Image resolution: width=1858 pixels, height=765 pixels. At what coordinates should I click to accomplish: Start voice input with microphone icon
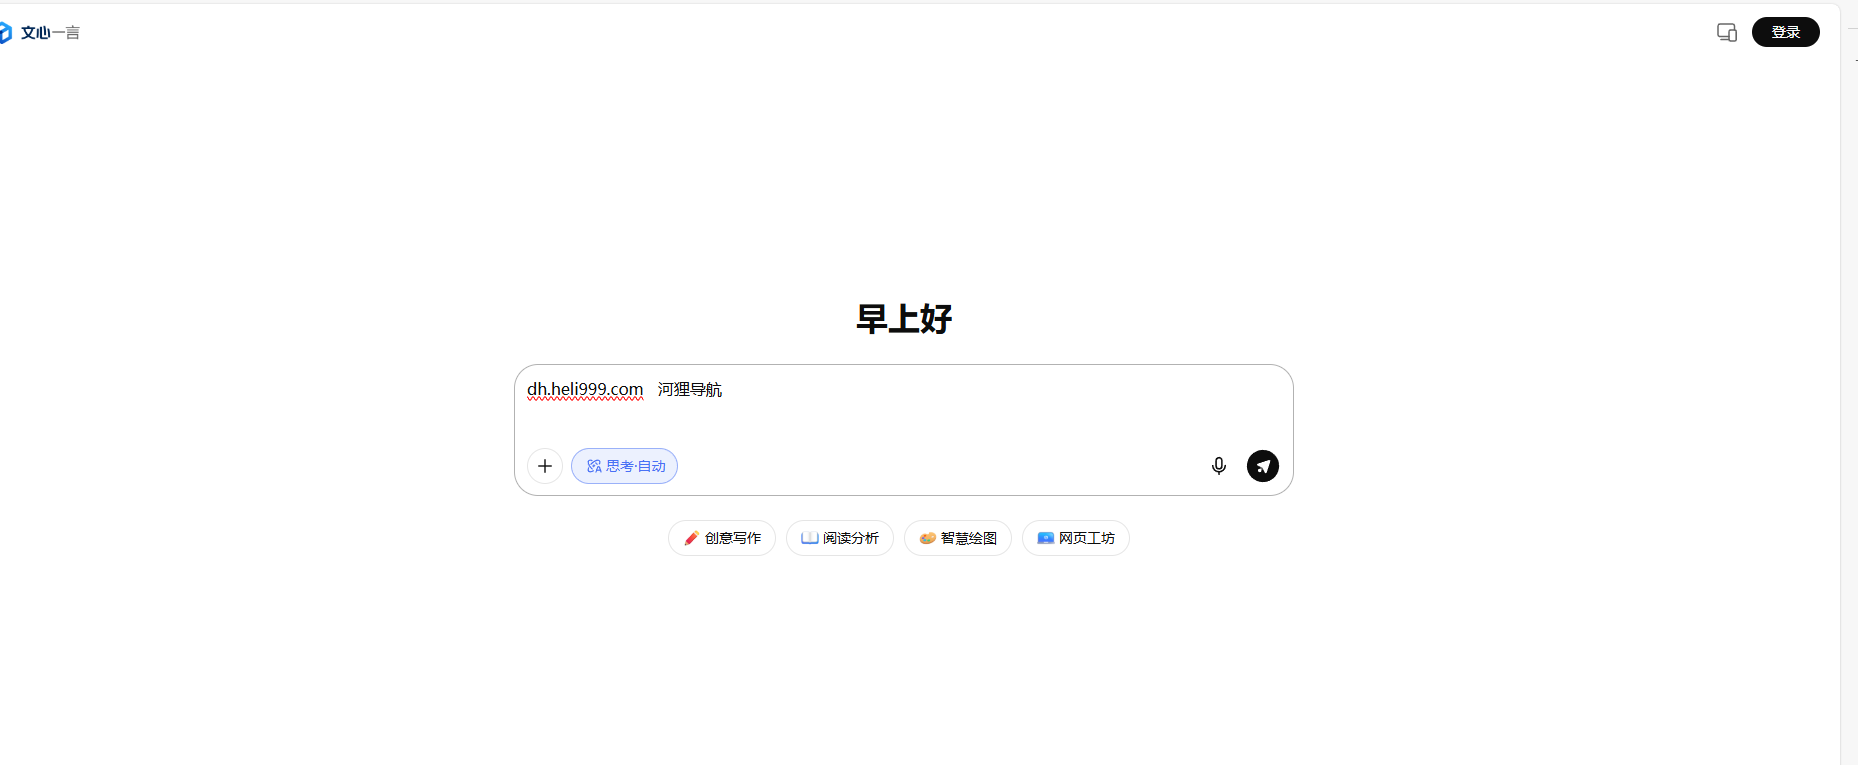[1219, 466]
